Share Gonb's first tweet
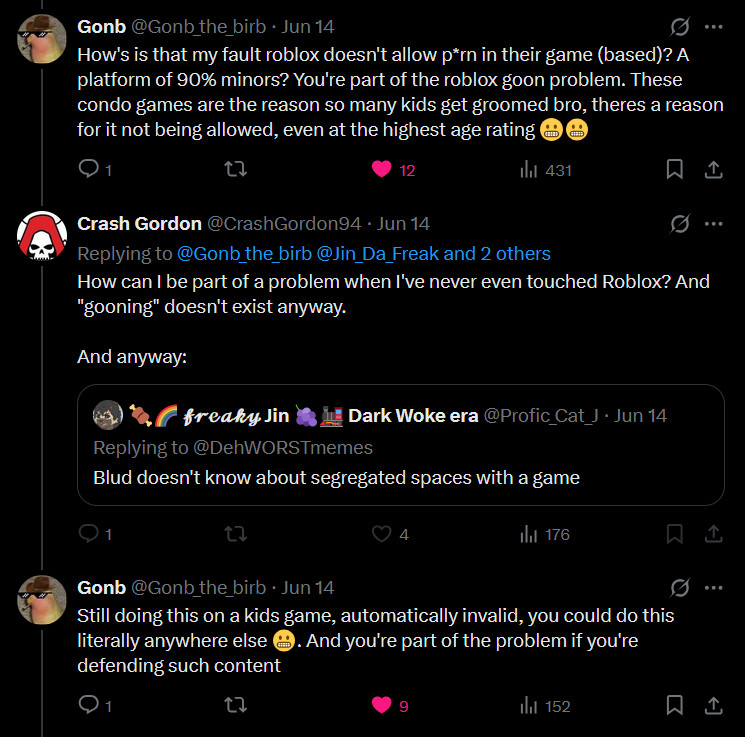 click(x=714, y=170)
